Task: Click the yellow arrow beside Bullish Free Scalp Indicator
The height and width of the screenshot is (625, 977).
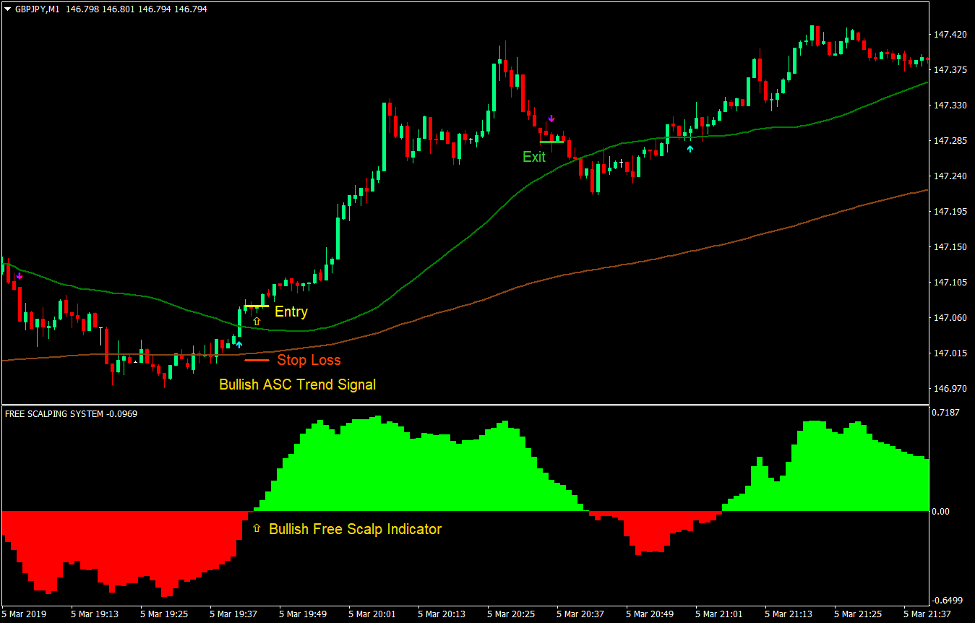Action: tap(256, 528)
